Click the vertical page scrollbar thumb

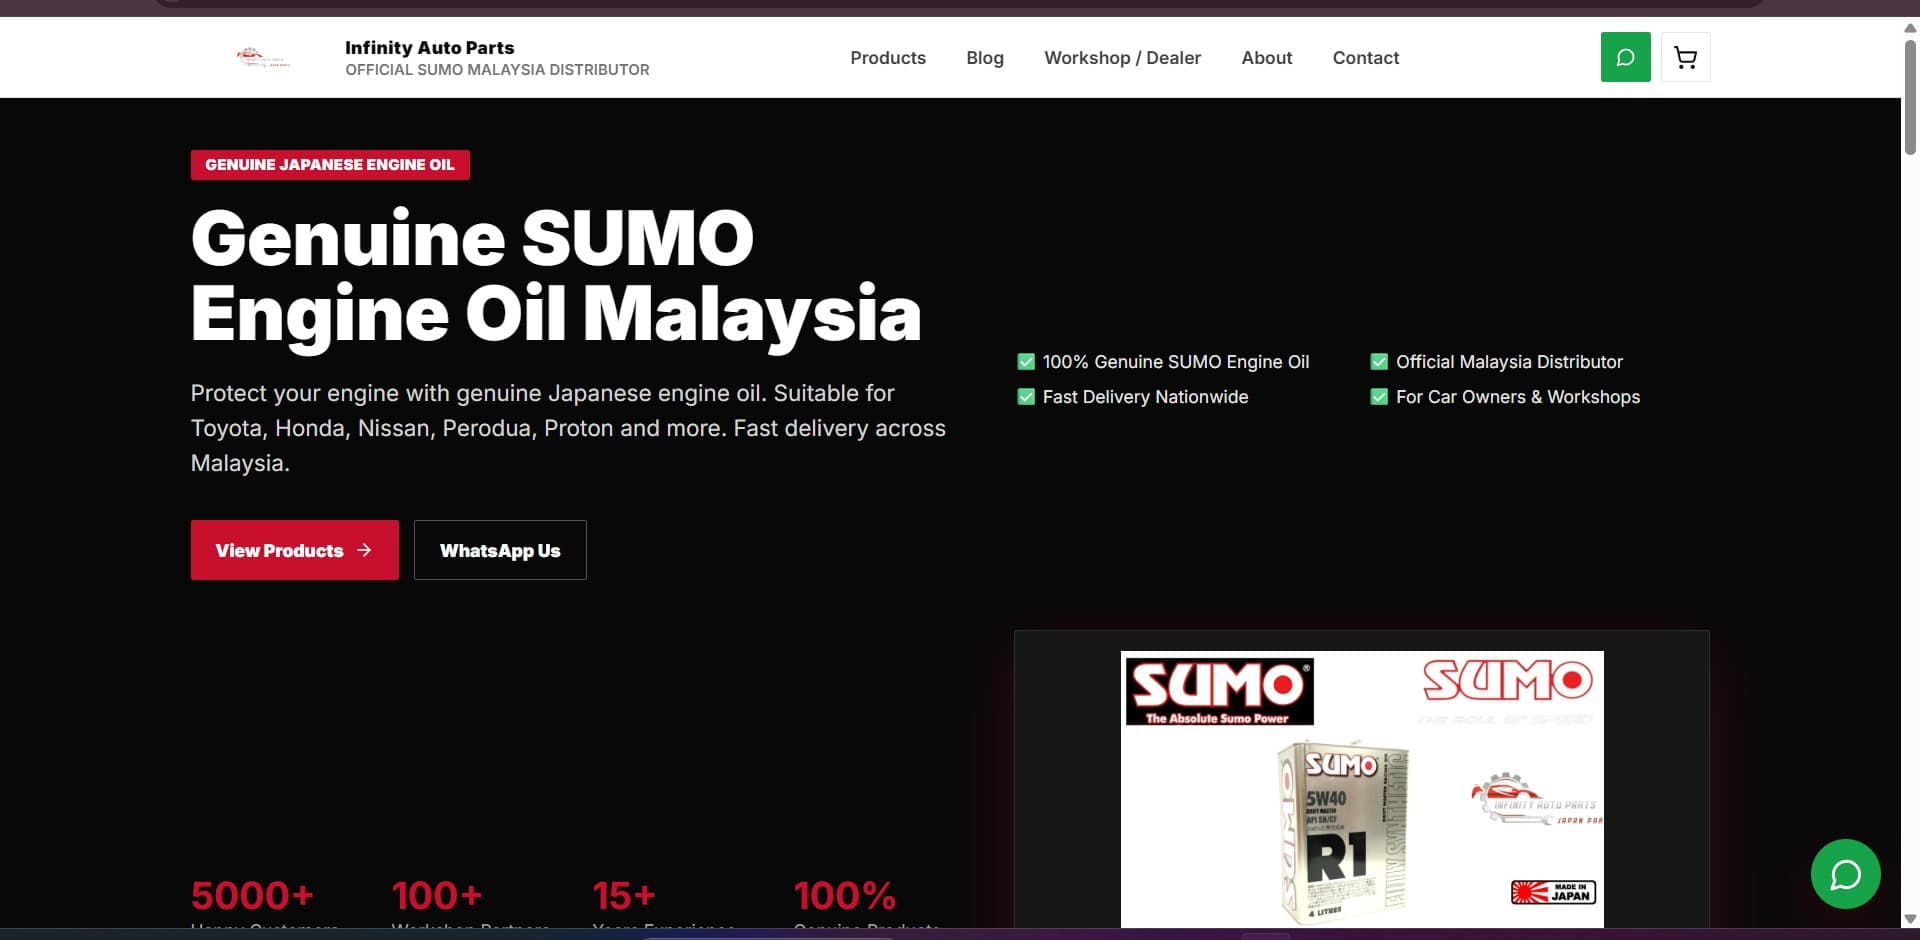coord(1910,97)
